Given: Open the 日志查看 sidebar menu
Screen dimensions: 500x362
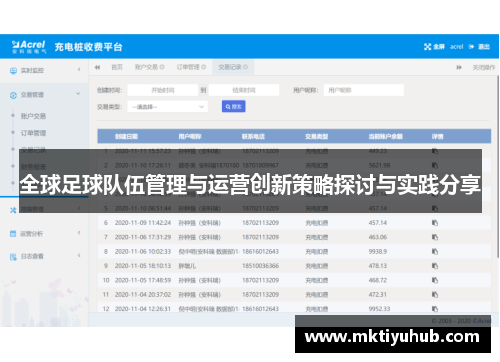Looking at the screenshot, I should (44, 256).
